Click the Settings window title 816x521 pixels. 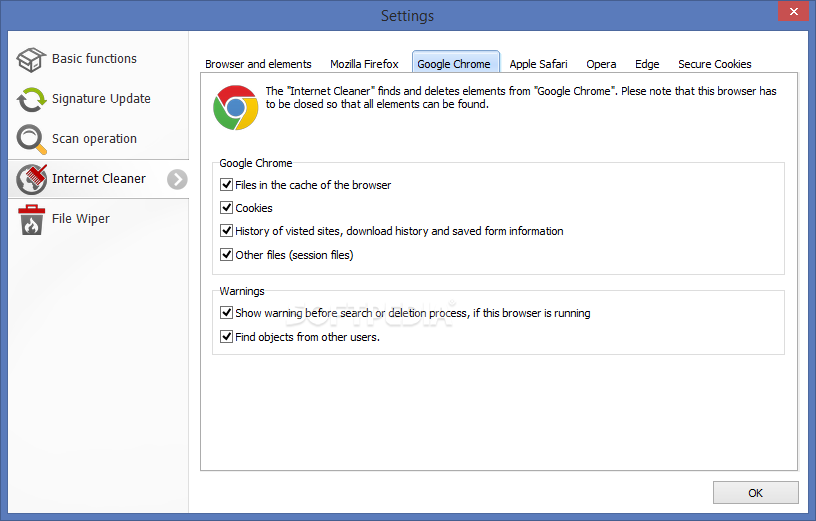click(x=407, y=16)
